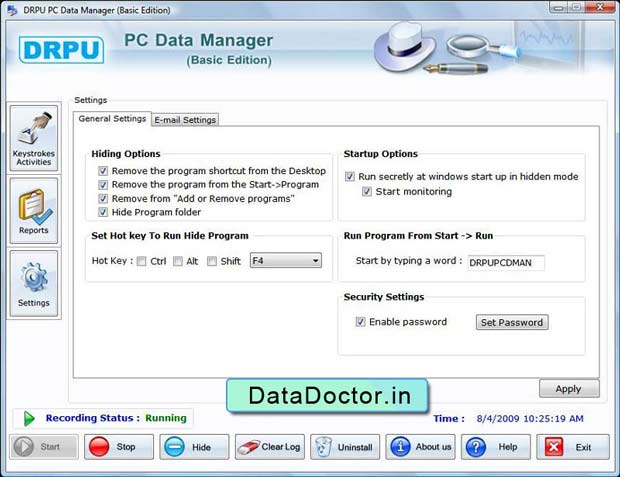Switch to the E-mail Settings tab

[185, 120]
